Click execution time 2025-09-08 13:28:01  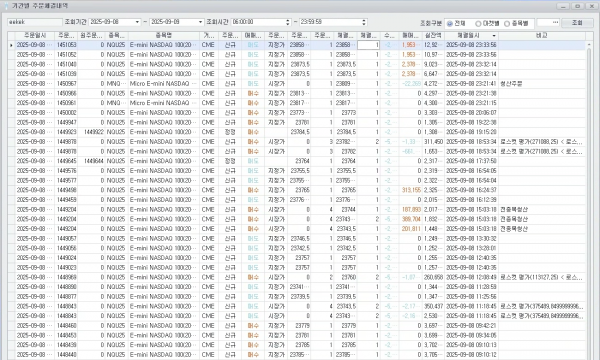coord(471,248)
